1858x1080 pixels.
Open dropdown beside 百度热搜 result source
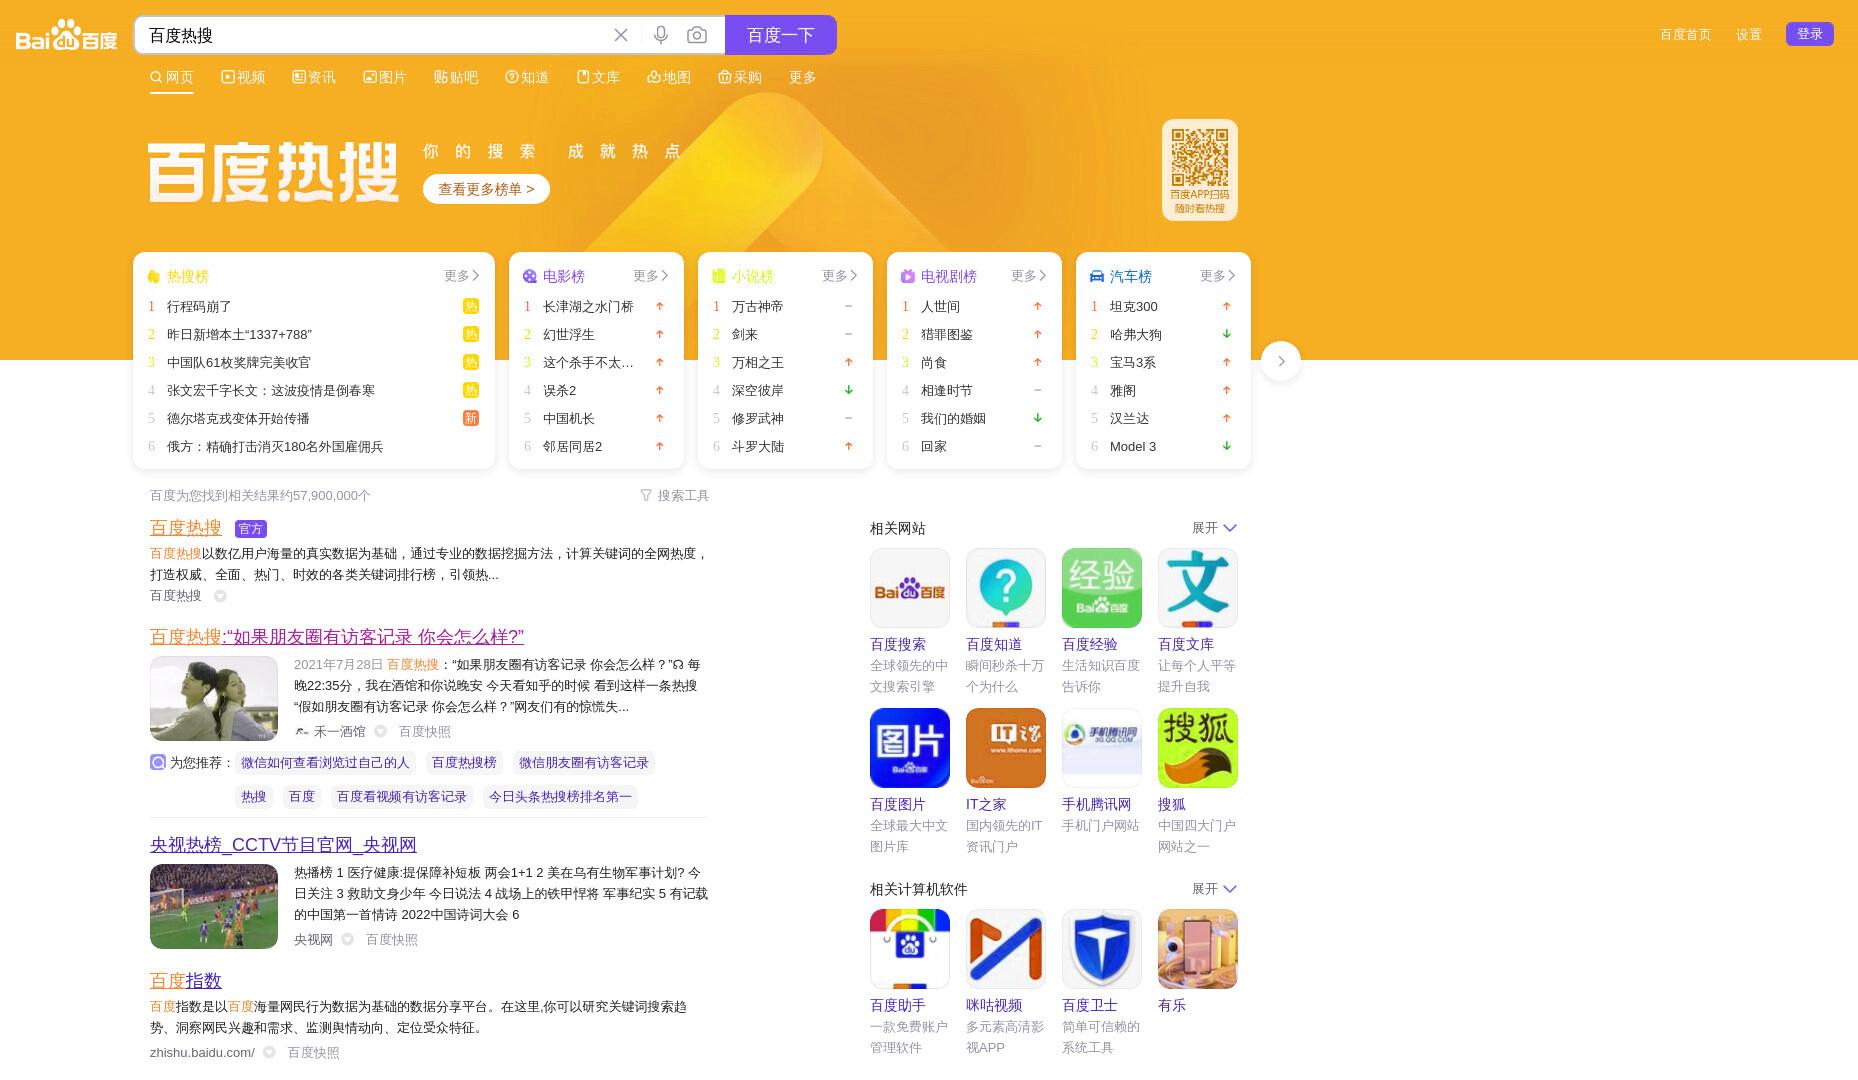point(220,596)
